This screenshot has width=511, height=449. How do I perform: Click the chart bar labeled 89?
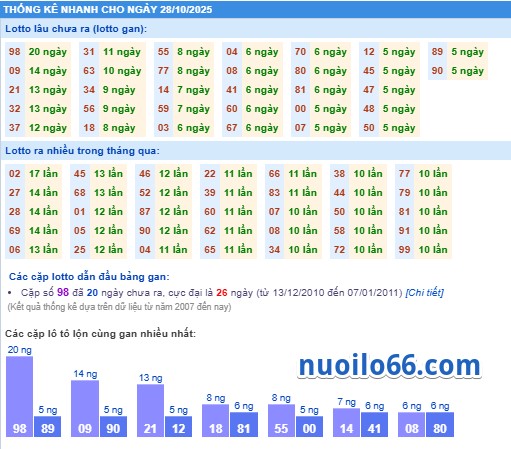pyautogui.click(x=47, y=426)
